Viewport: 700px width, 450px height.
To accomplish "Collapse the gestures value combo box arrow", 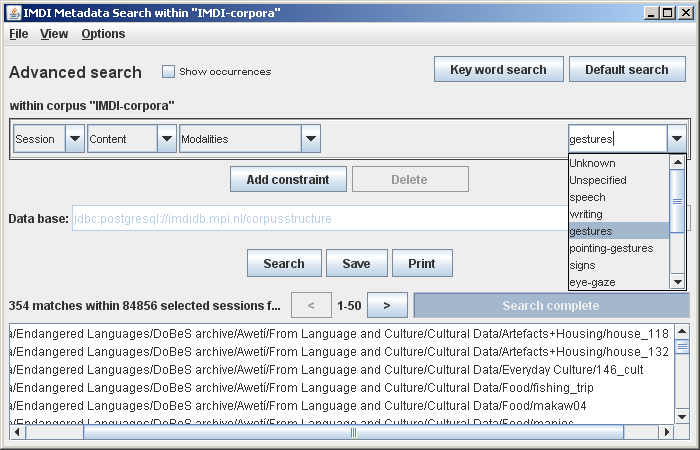I will tap(677, 139).
